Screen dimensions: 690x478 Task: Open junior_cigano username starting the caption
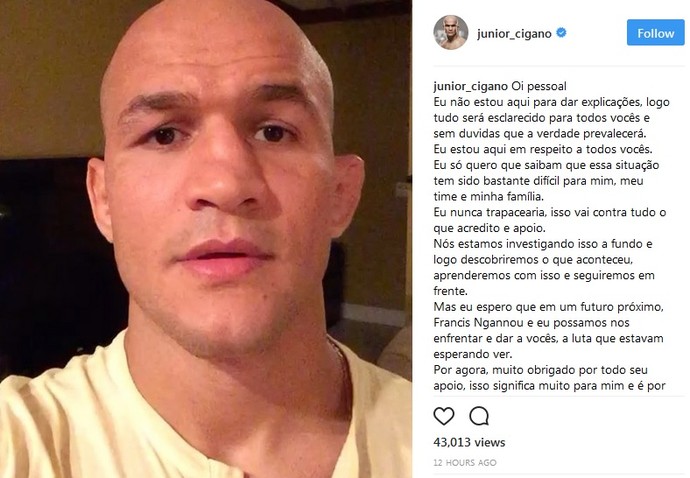tap(470, 86)
